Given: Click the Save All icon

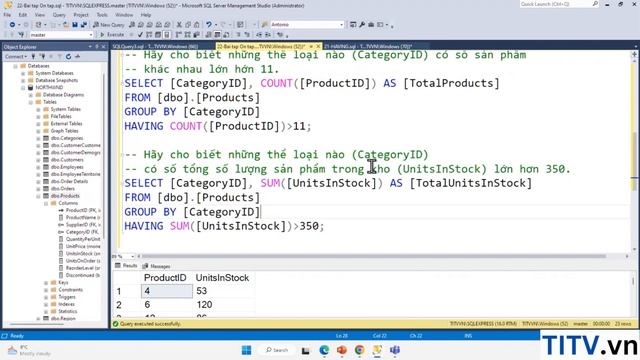Looking at the screenshot, I should tap(84, 25).
